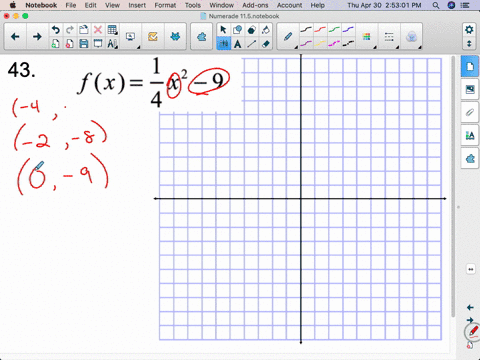Choose the red pen style

(x=320, y=30)
